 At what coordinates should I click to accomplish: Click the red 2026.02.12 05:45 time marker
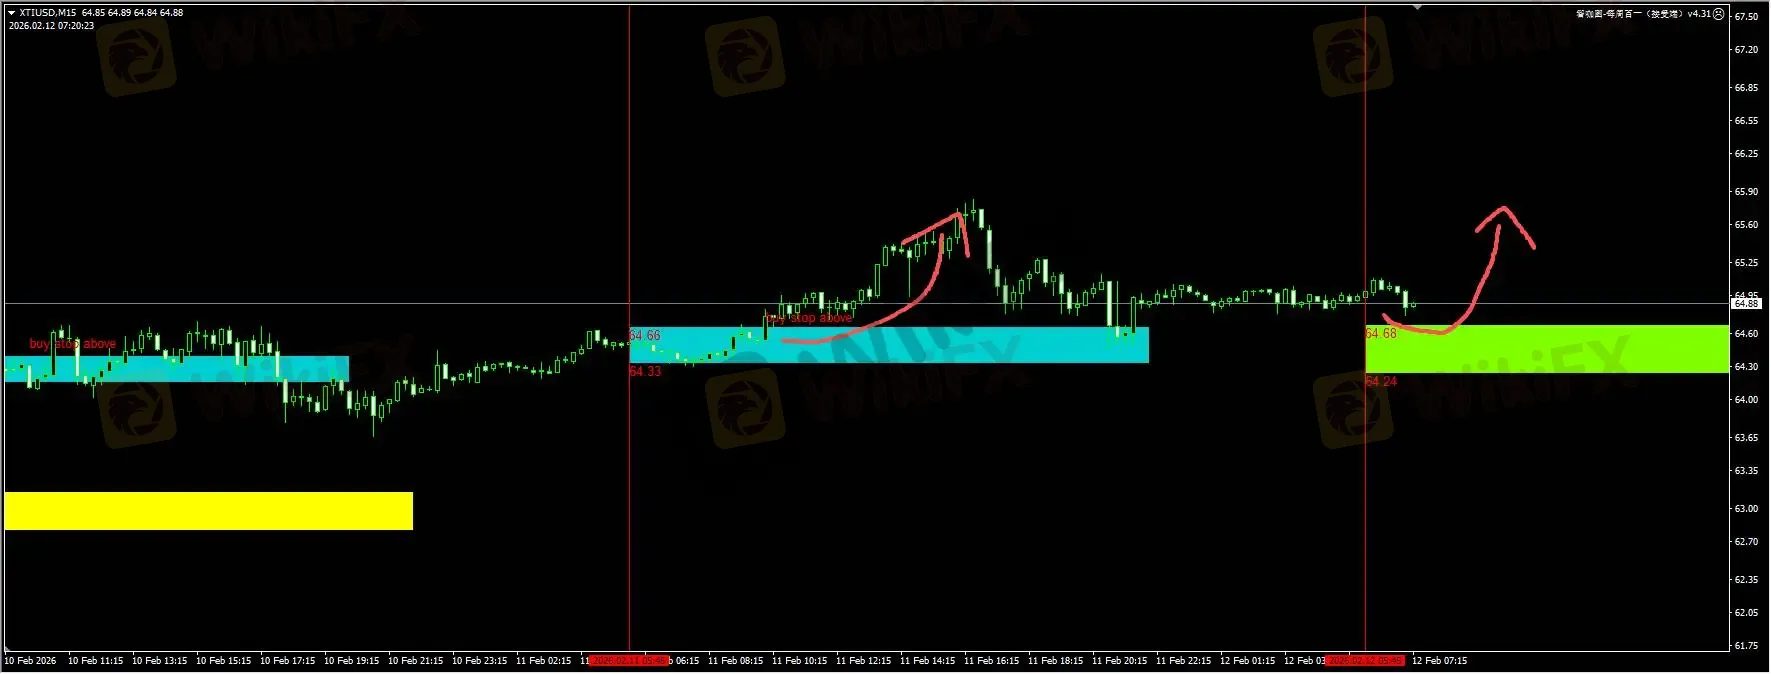pyautogui.click(x=1365, y=661)
